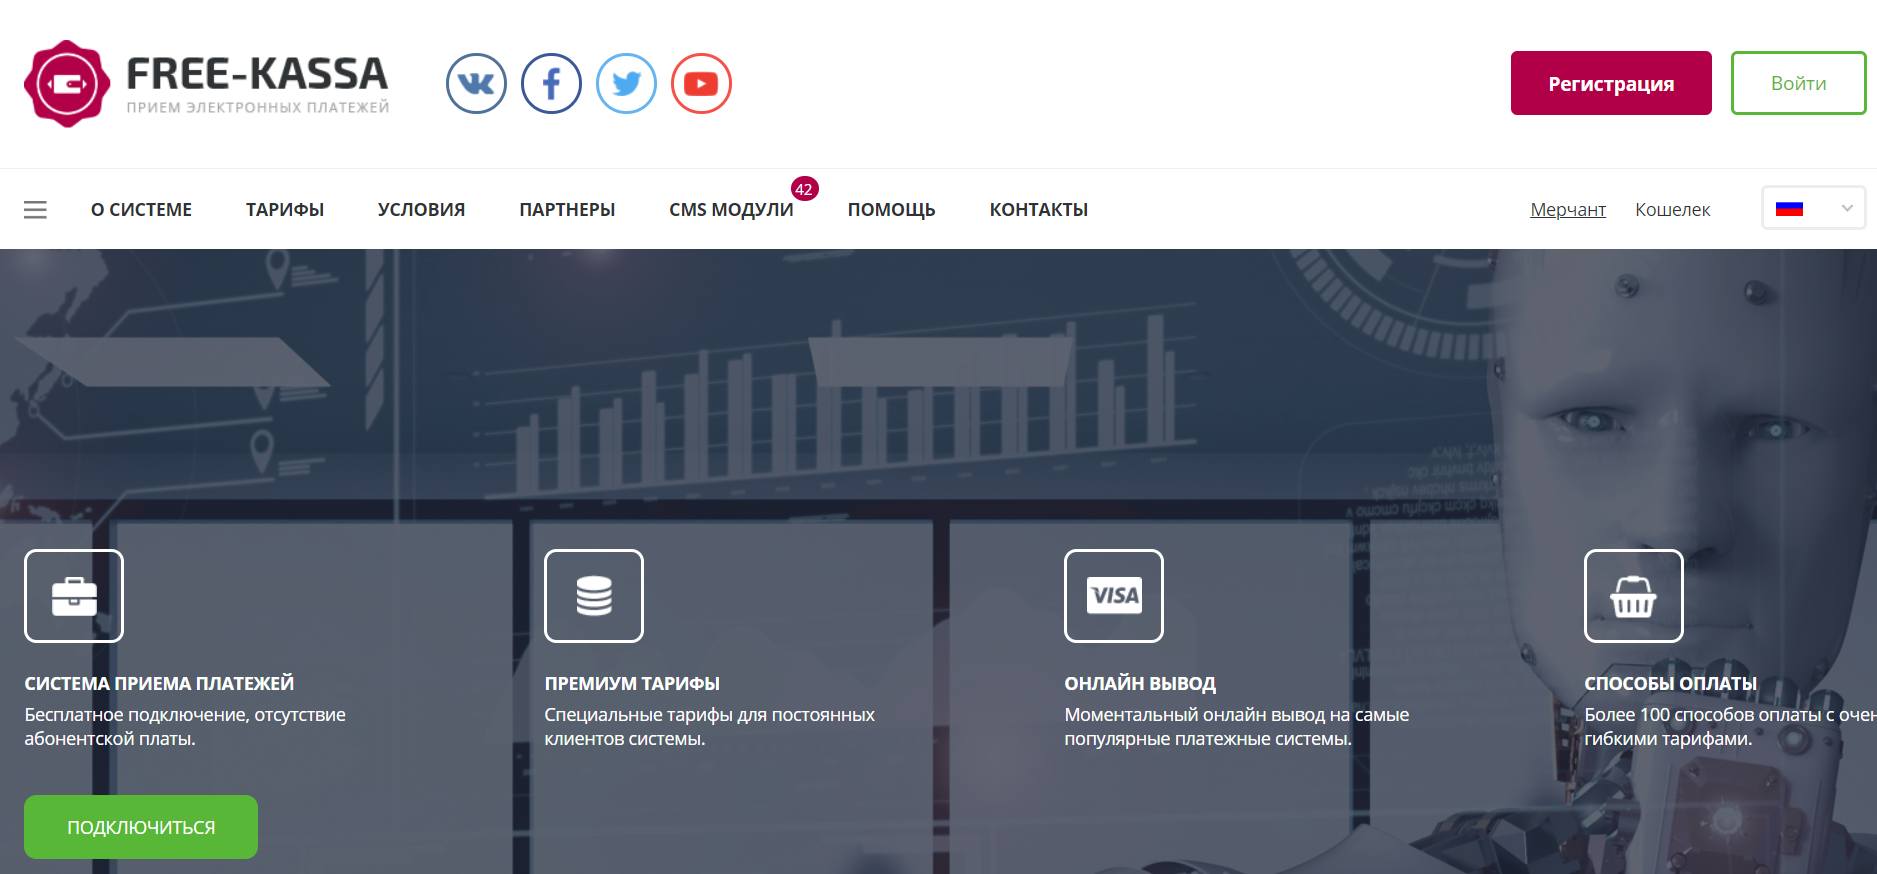Open the О системе menu item
This screenshot has width=1877, height=874.
(x=141, y=210)
